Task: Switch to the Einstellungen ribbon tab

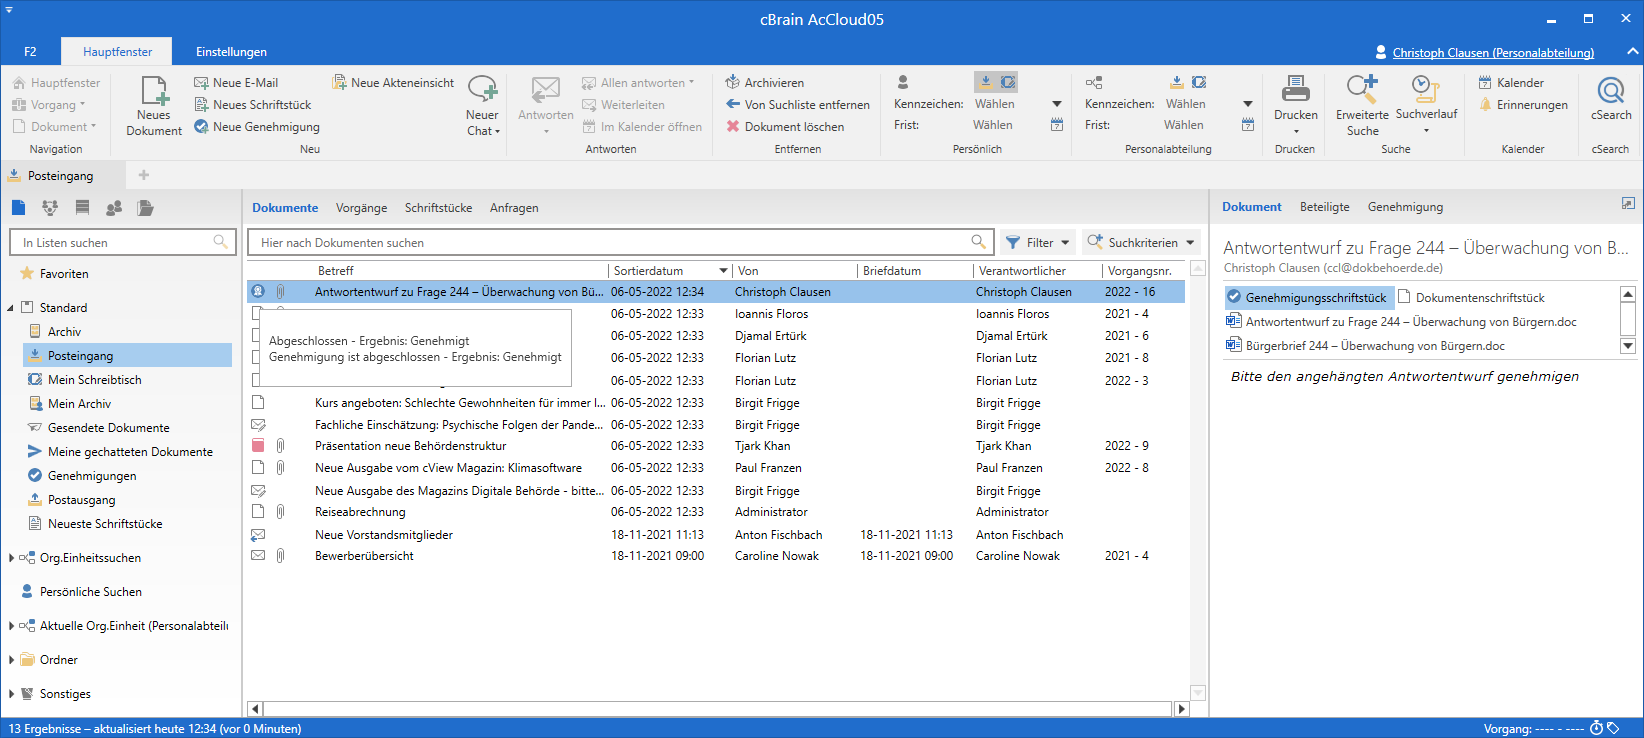Action: 231,52
